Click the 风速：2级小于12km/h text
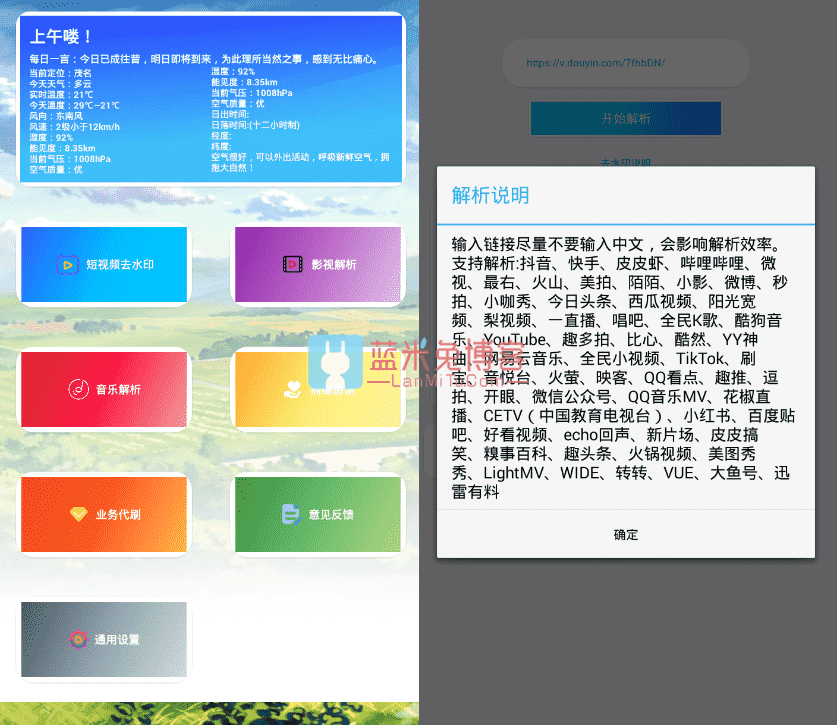837x725 pixels. 75,127
